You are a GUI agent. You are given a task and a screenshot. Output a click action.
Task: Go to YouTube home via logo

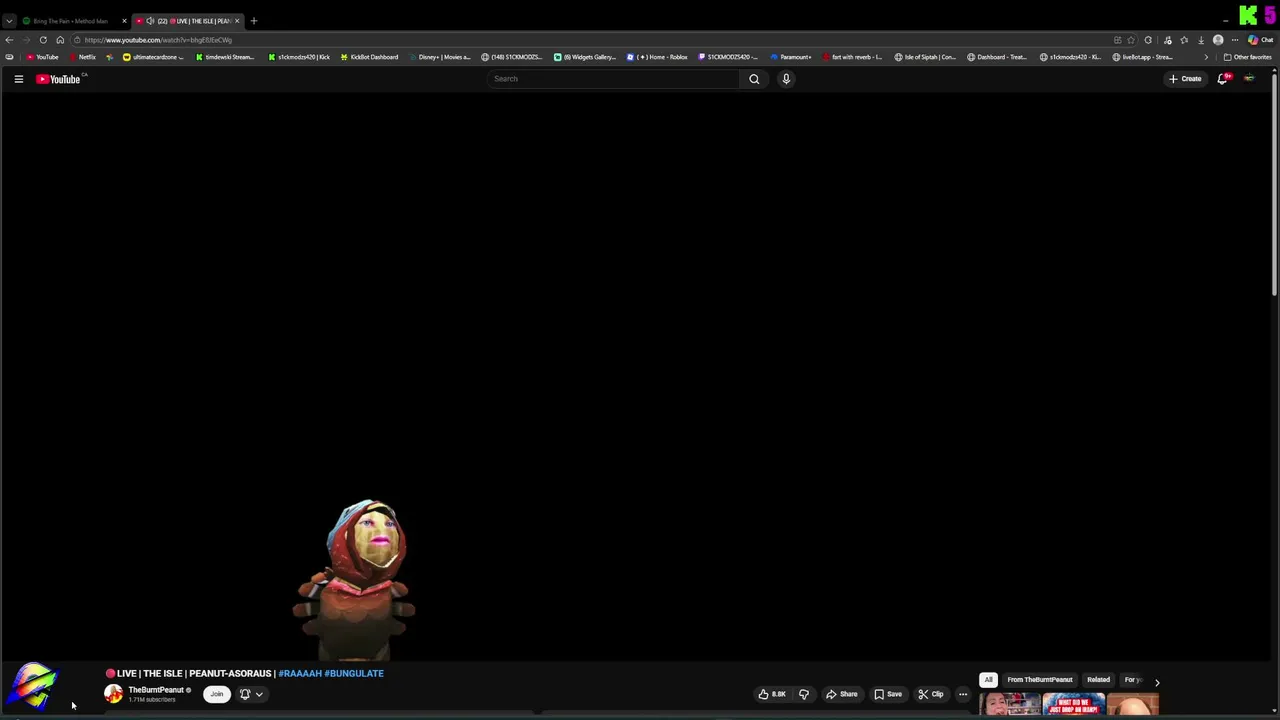pyautogui.click(x=58, y=79)
